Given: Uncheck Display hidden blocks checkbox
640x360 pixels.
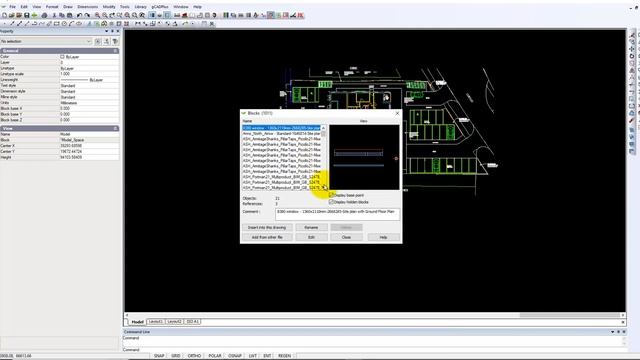Looking at the screenshot, I should pos(331,202).
